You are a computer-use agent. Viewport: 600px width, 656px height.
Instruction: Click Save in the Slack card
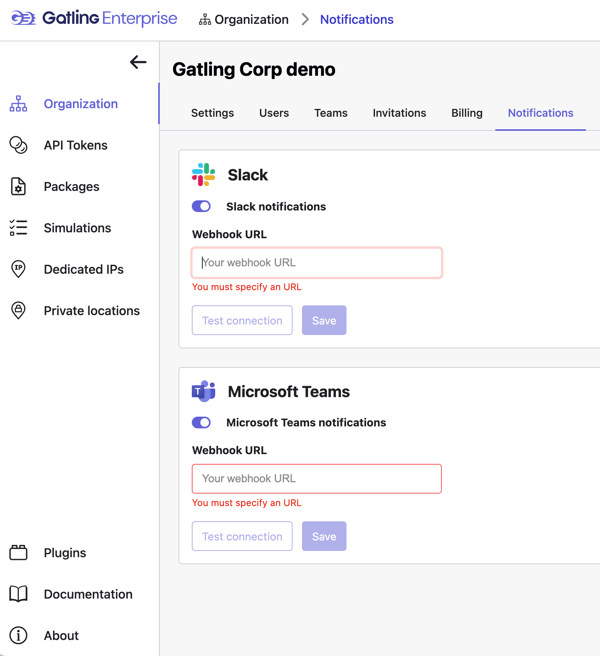click(324, 320)
